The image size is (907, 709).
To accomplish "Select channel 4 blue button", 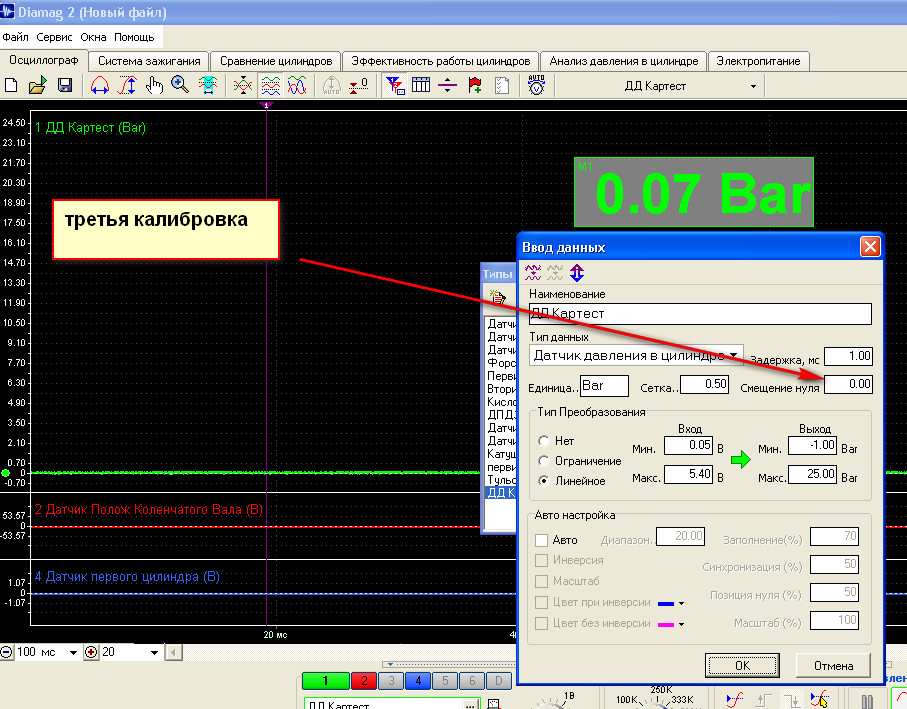I will pos(418,681).
